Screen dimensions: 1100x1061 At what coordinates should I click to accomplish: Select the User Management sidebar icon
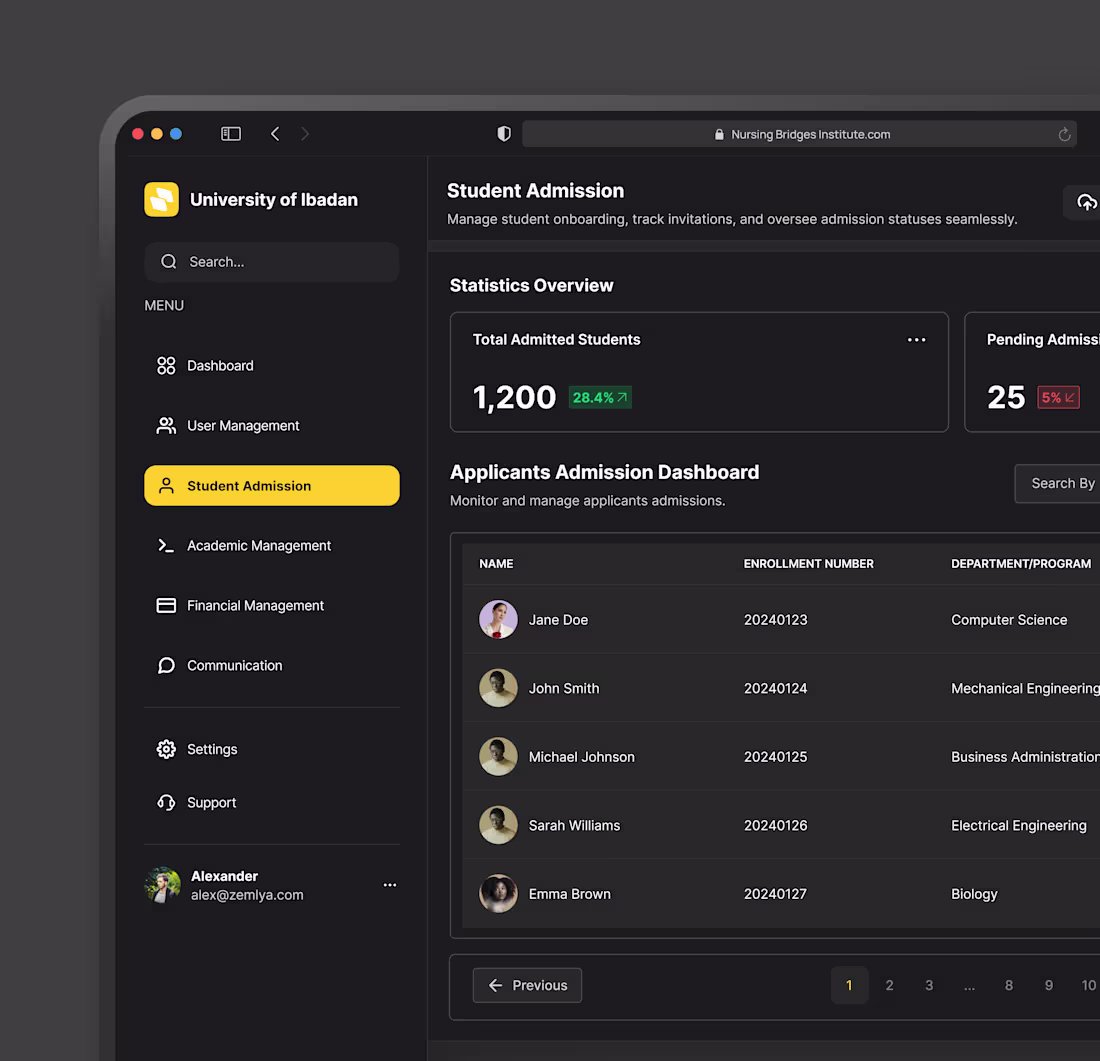(166, 425)
